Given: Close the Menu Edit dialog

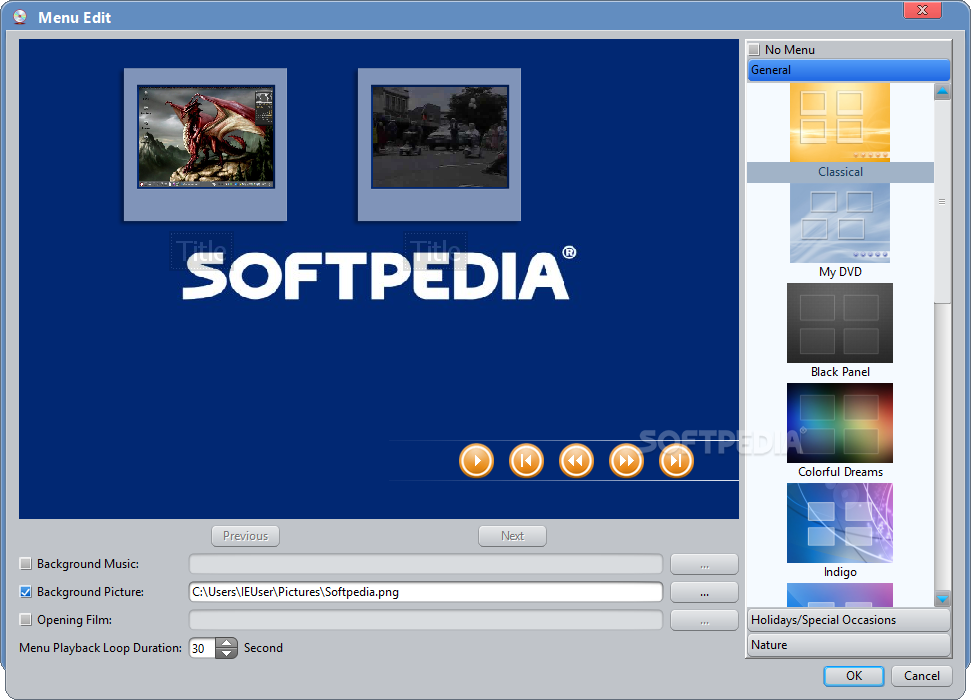Looking at the screenshot, I should [922, 10].
